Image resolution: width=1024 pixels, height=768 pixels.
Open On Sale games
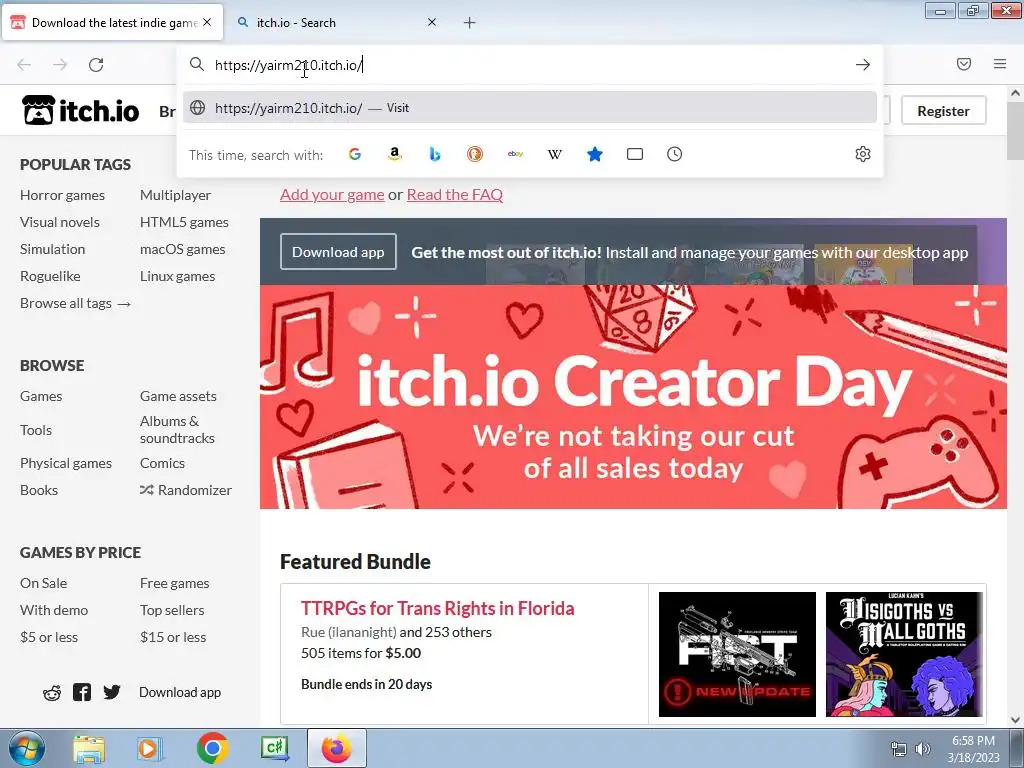[44, 583]
